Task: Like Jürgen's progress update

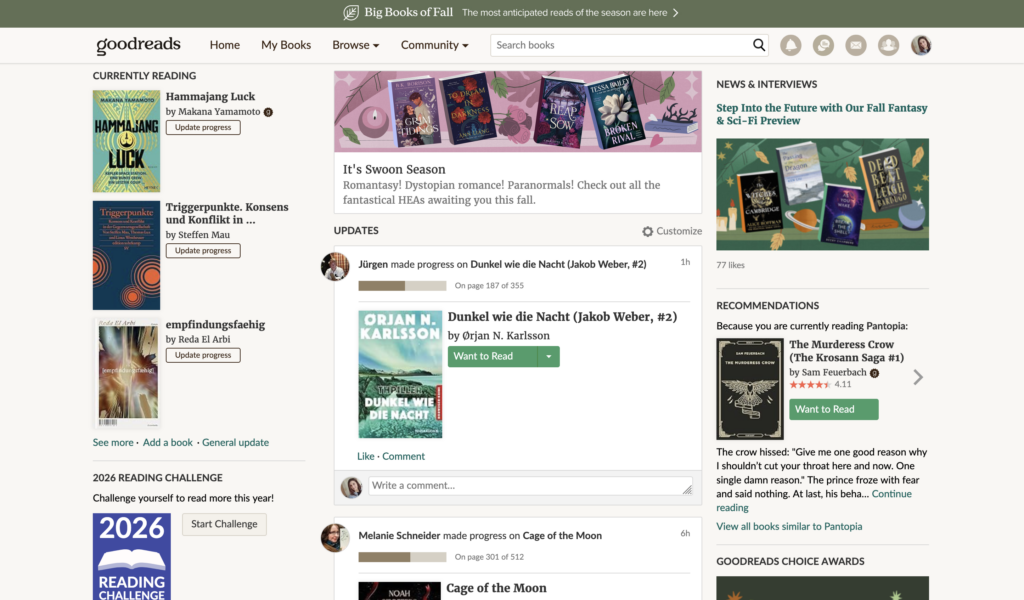Action: [366, 456]
